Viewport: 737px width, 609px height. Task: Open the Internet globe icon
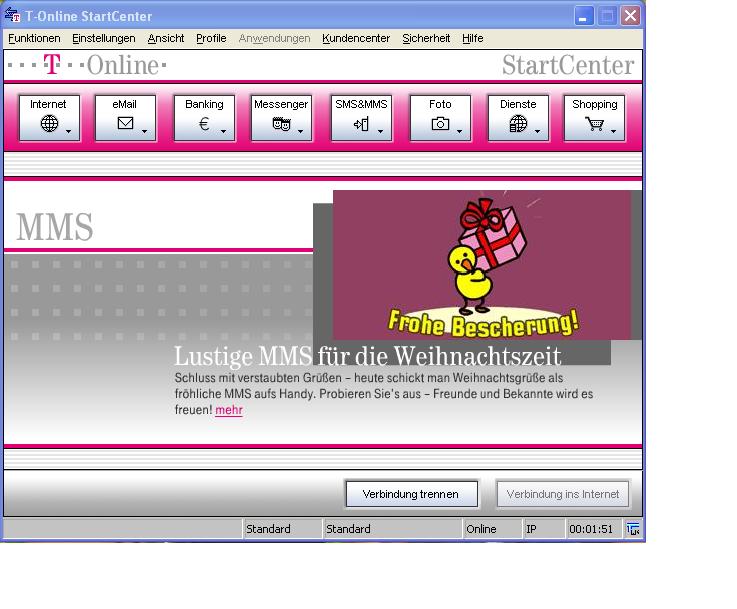(49, 124)
